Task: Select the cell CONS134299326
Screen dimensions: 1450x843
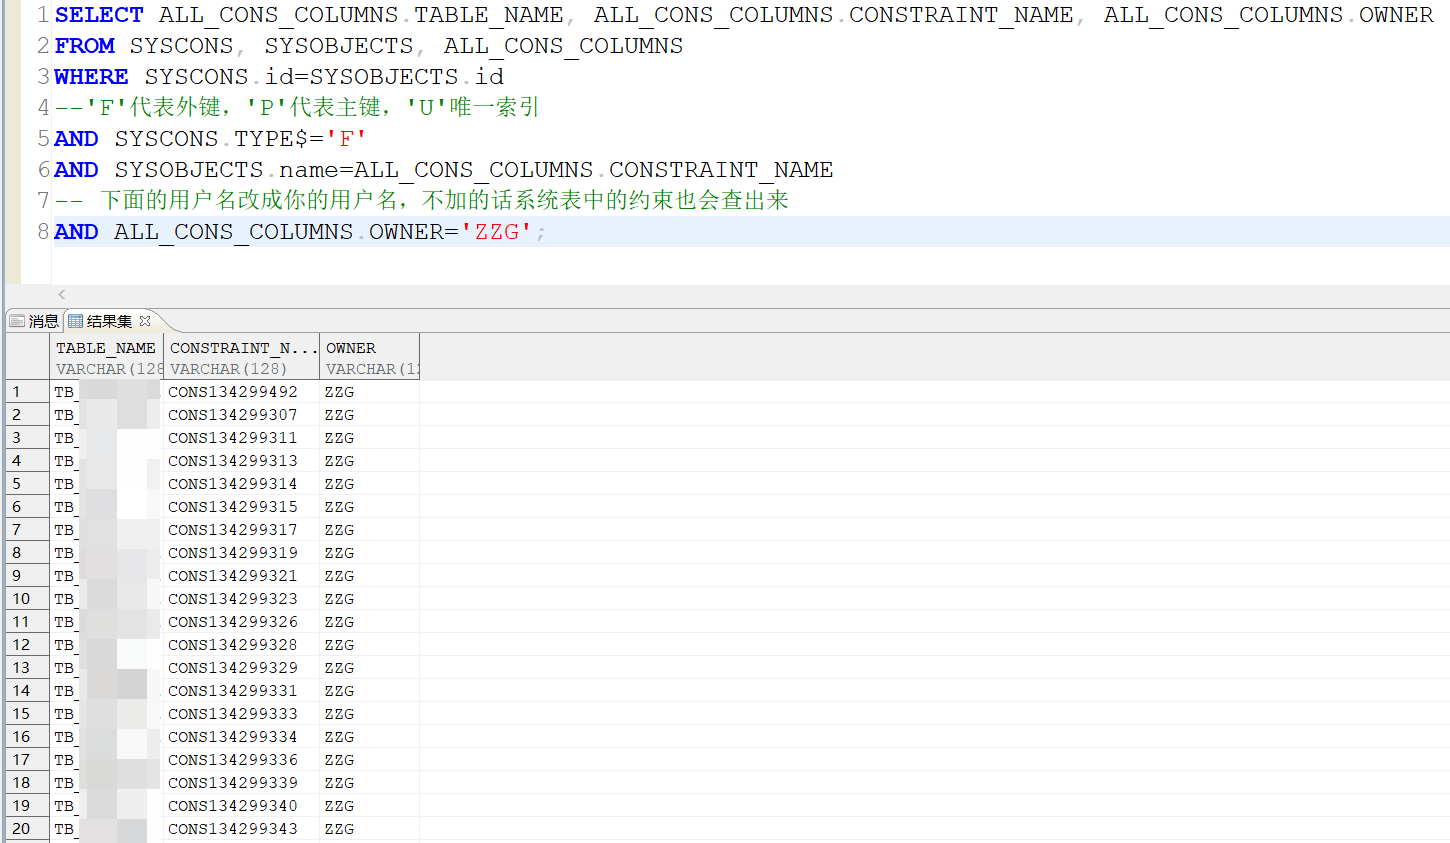Action: pyautogui.click(x=241, y=622)
